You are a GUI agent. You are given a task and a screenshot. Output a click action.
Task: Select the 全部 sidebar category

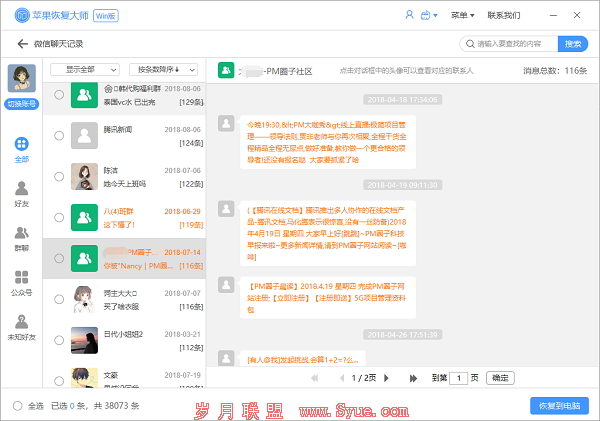21,150
